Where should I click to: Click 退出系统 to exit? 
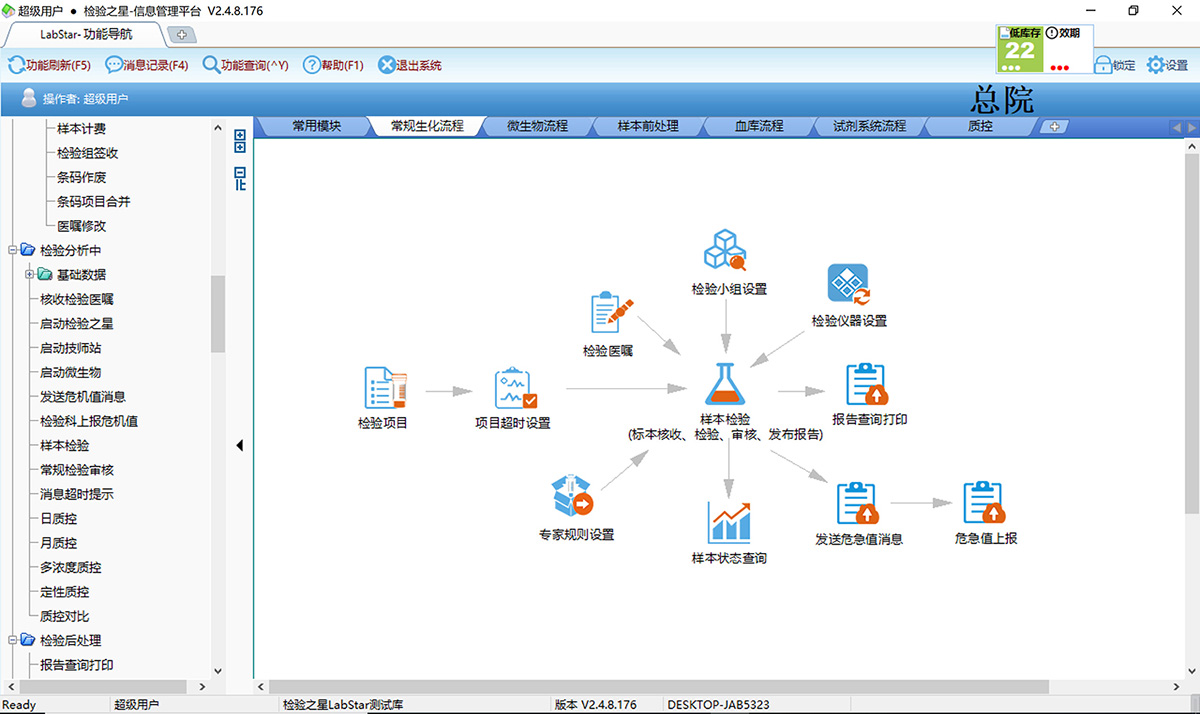tap(410, 65)
